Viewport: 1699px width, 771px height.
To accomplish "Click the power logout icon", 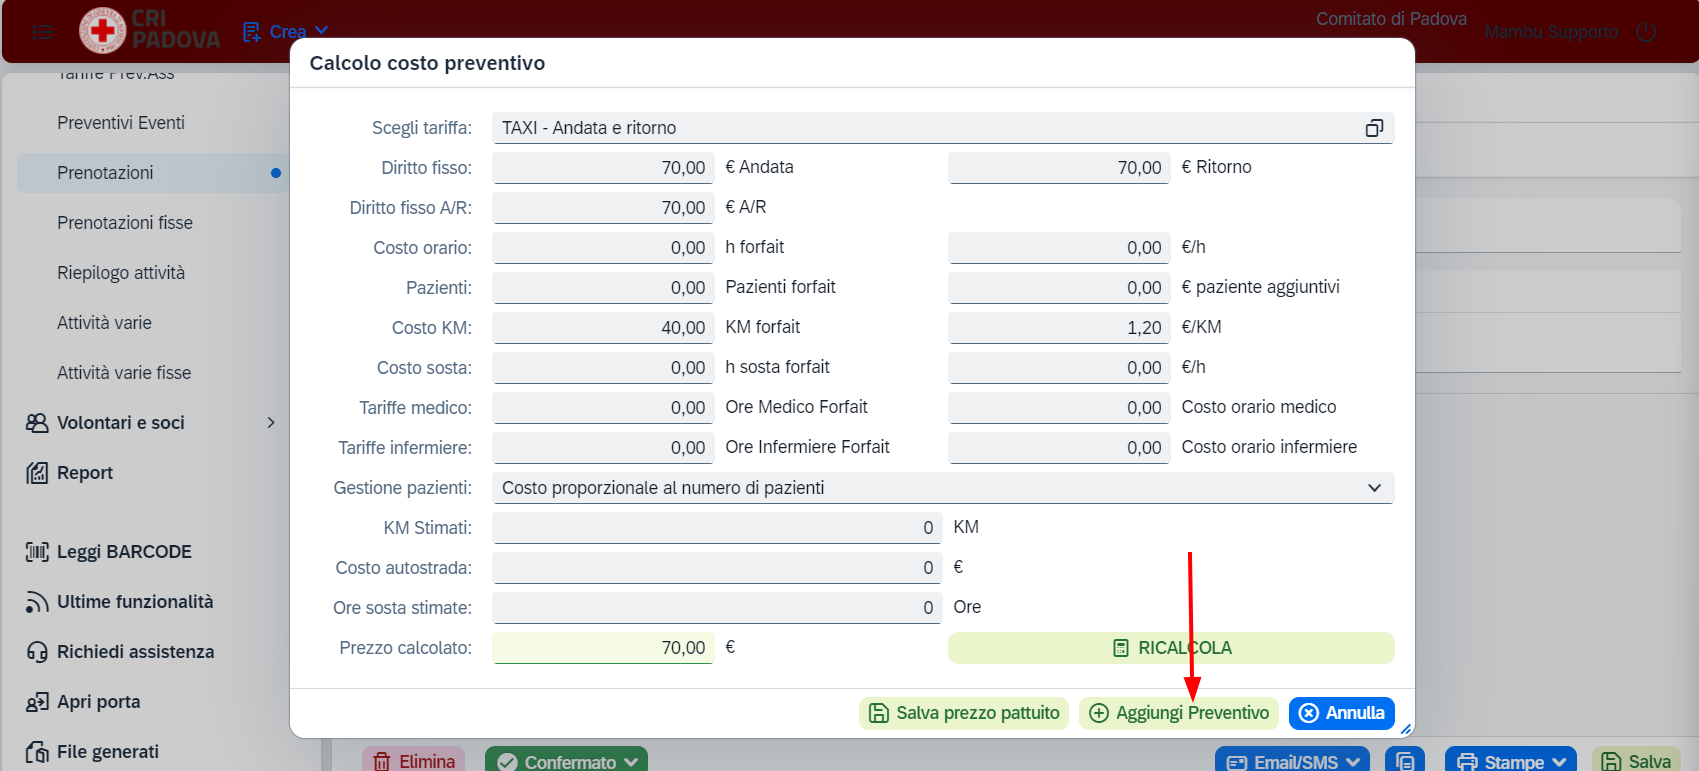I will click(1646, 32).
